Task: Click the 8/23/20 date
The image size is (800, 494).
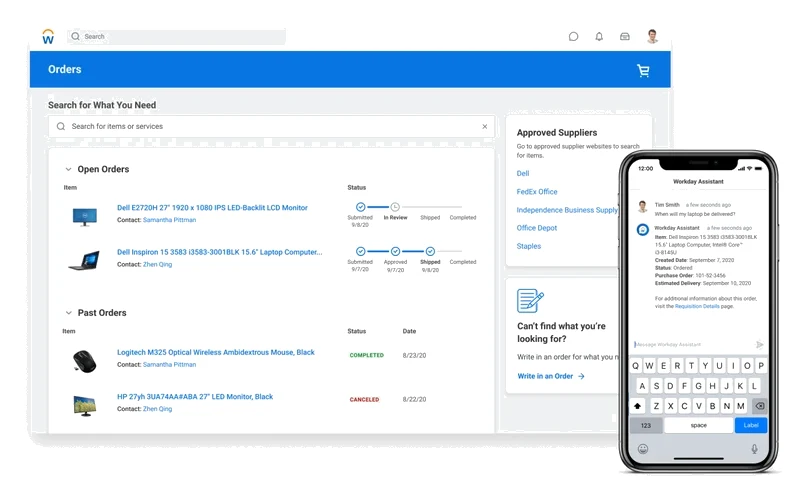Action: [414, 355]
